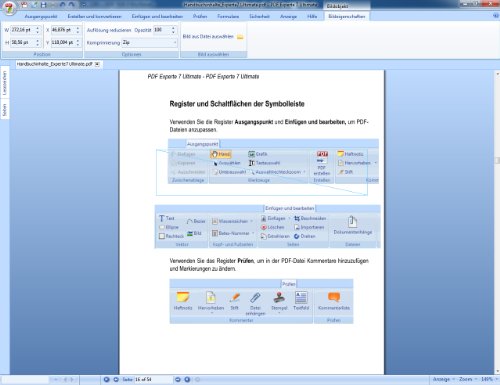Click the undo arrow in quick access toolbar
Viewport: 500px width, 385px height.
click(62, 5)
